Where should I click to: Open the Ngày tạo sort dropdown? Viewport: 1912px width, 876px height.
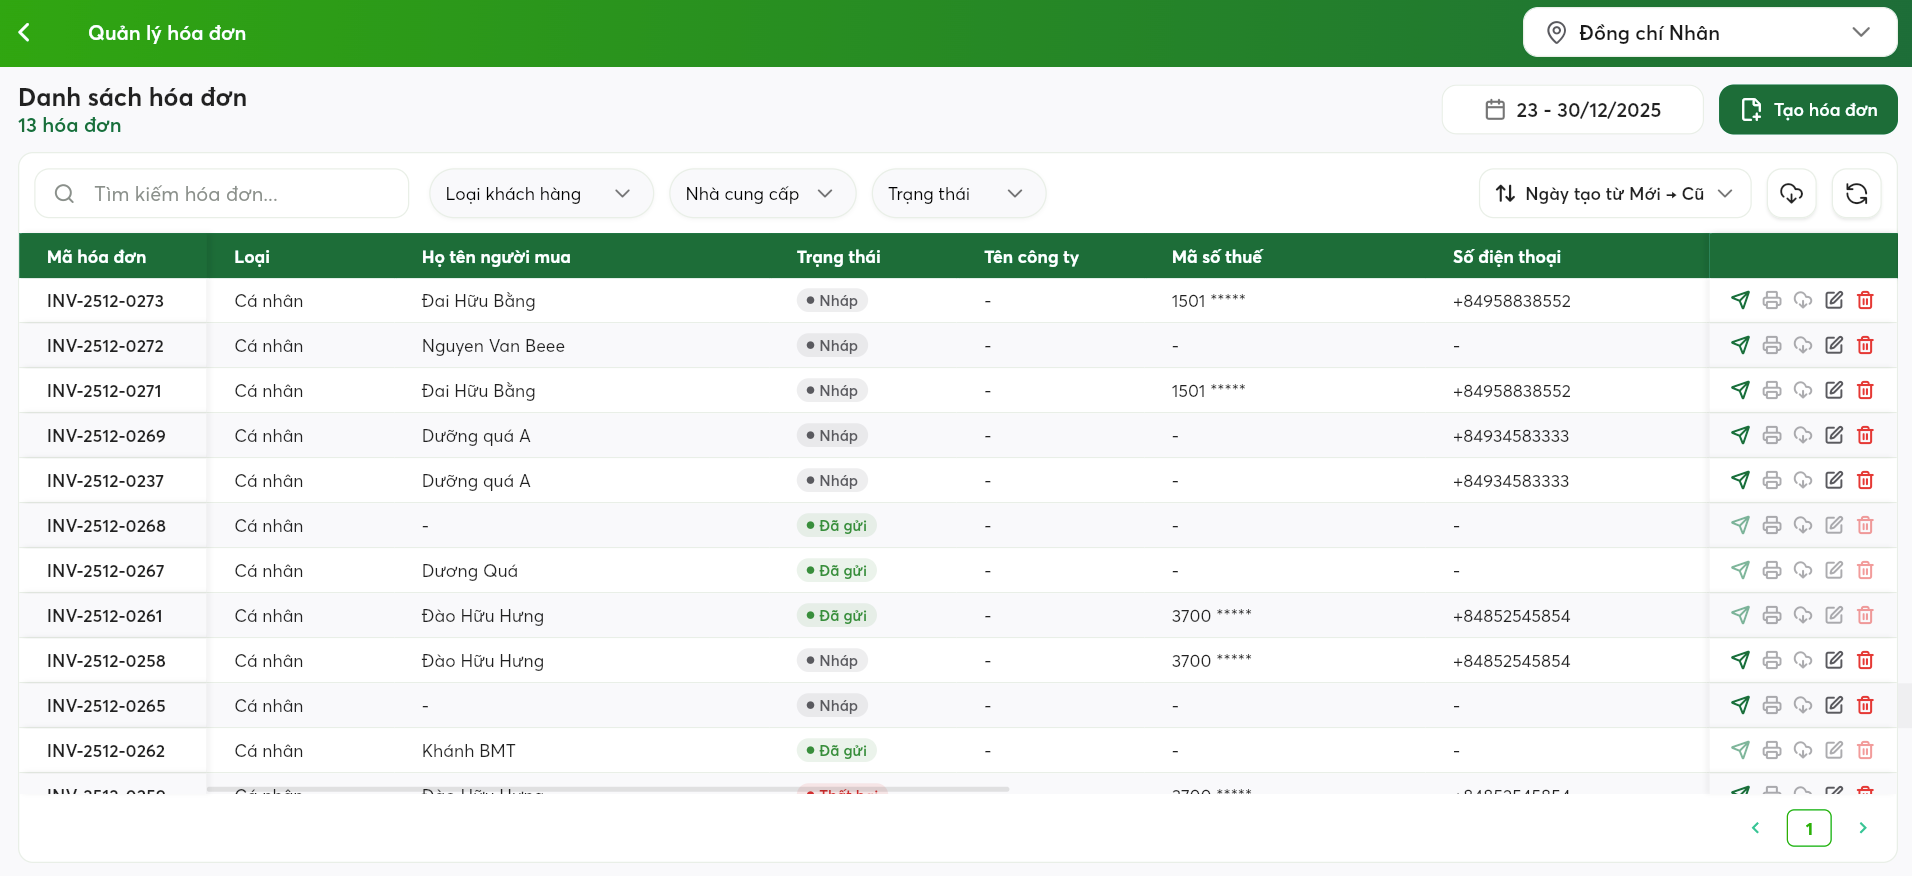coord(1614,194)
